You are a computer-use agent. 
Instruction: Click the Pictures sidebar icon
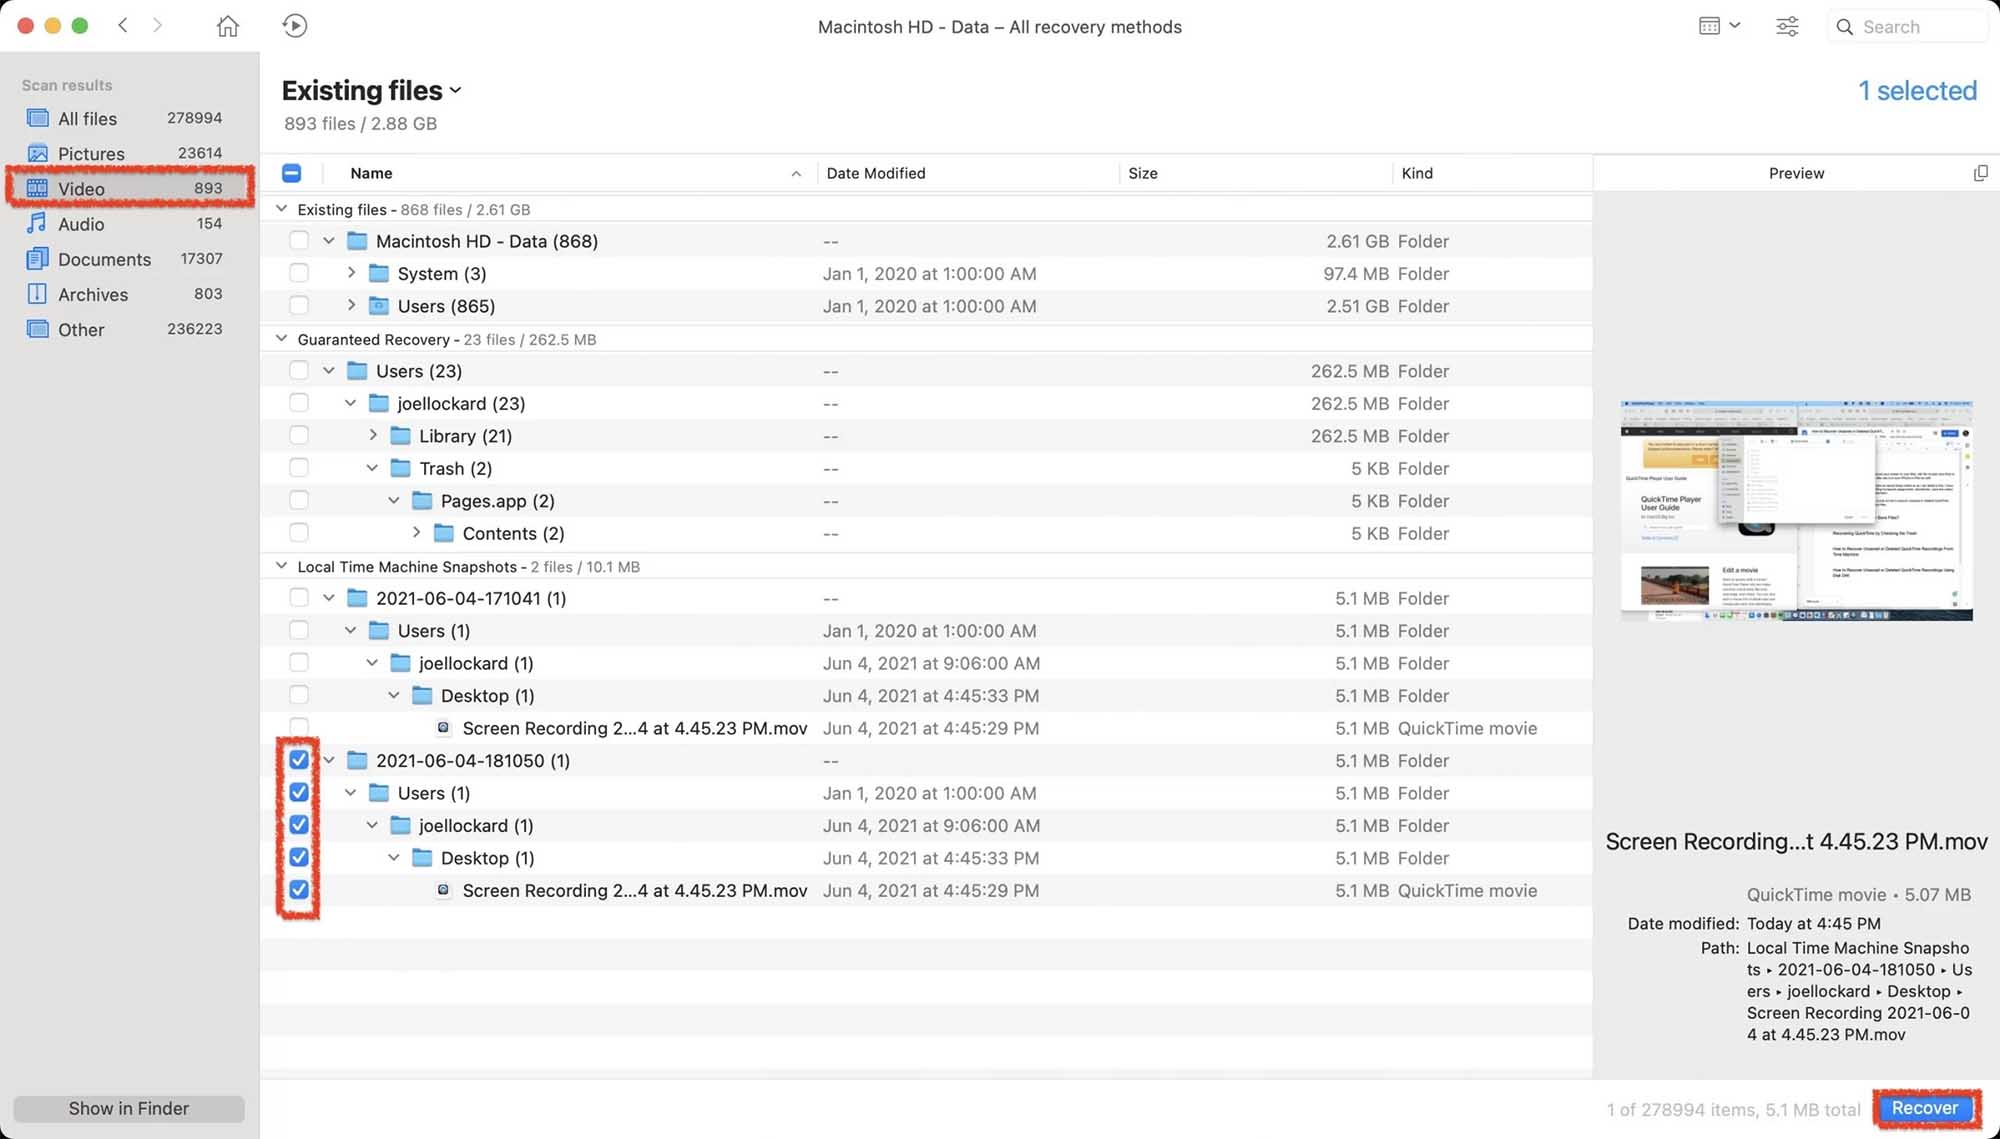click(38, 153)
